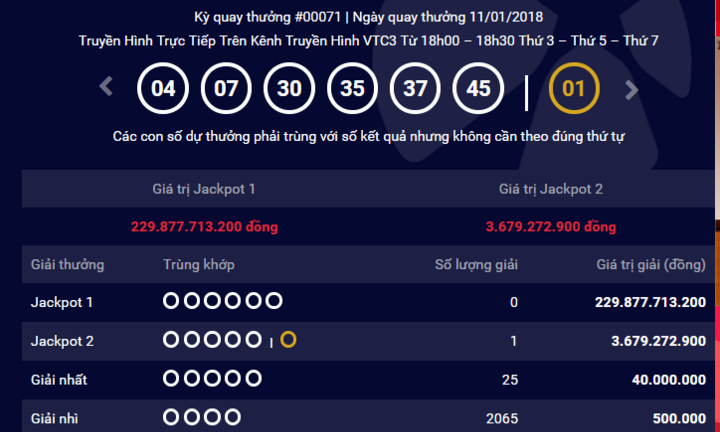Click the next draw right arrow

(x=631, y=89)
